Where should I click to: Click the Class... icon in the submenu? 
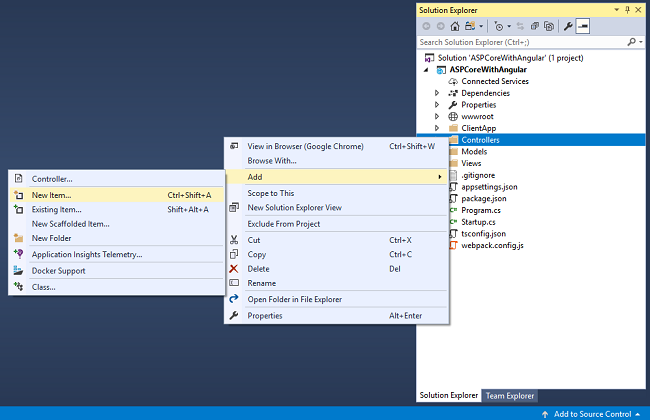click(x=19, y=286)
